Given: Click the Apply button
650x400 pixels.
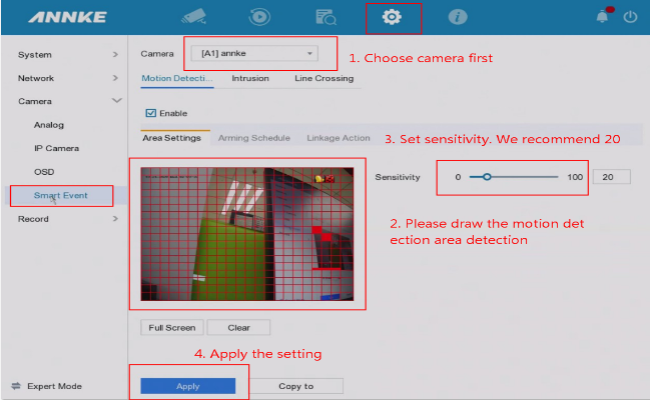Looking at the screenshot, I should click(x=187, y=386).
